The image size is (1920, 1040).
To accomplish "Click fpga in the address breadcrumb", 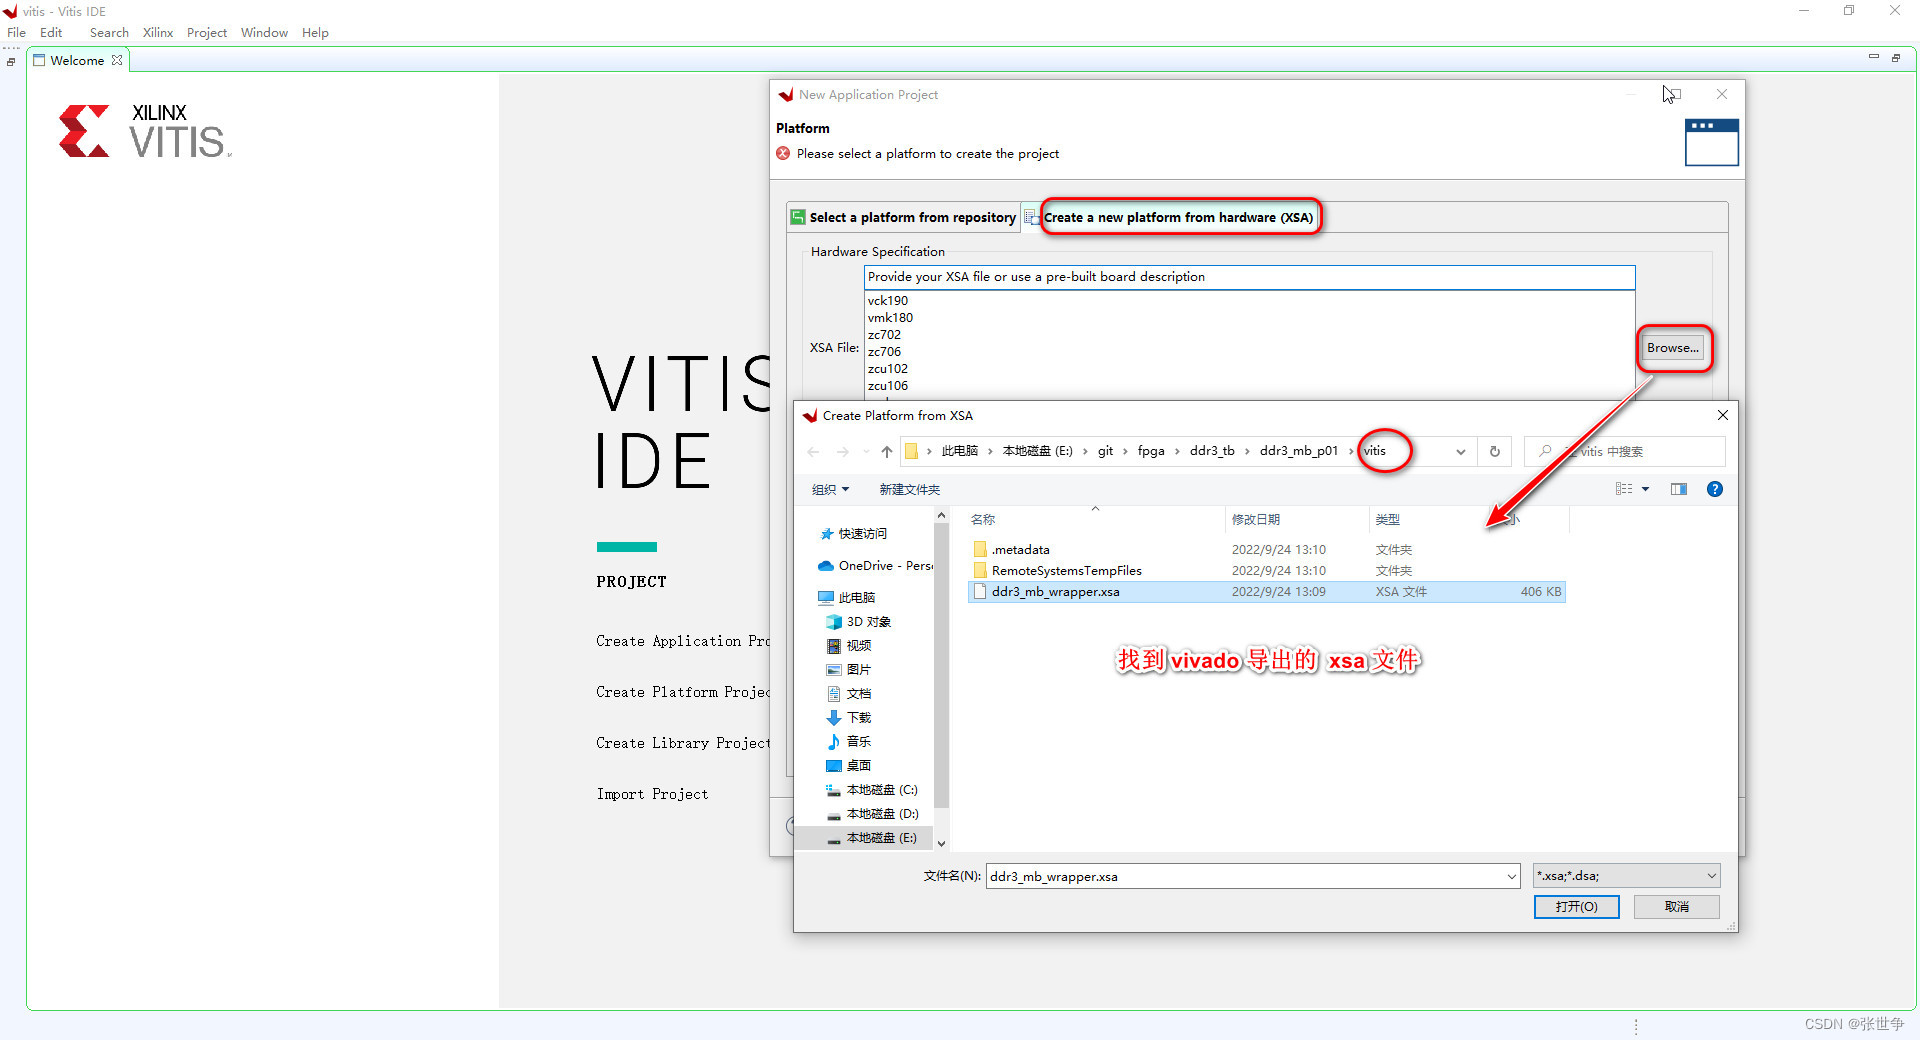I will (x=1151, y=452).
